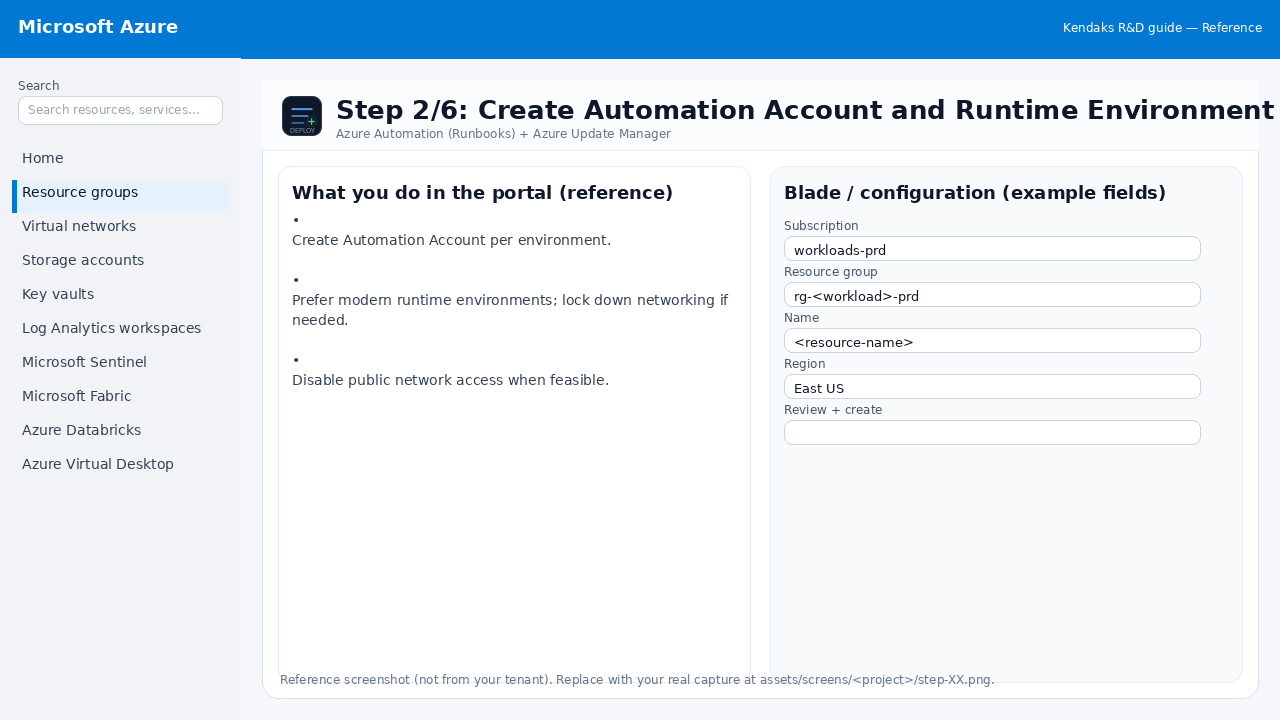The width and height of the screenshot is (1280, 720).
Task: Click the Name field with <resource-name>
Action: (x=992, y=341)
